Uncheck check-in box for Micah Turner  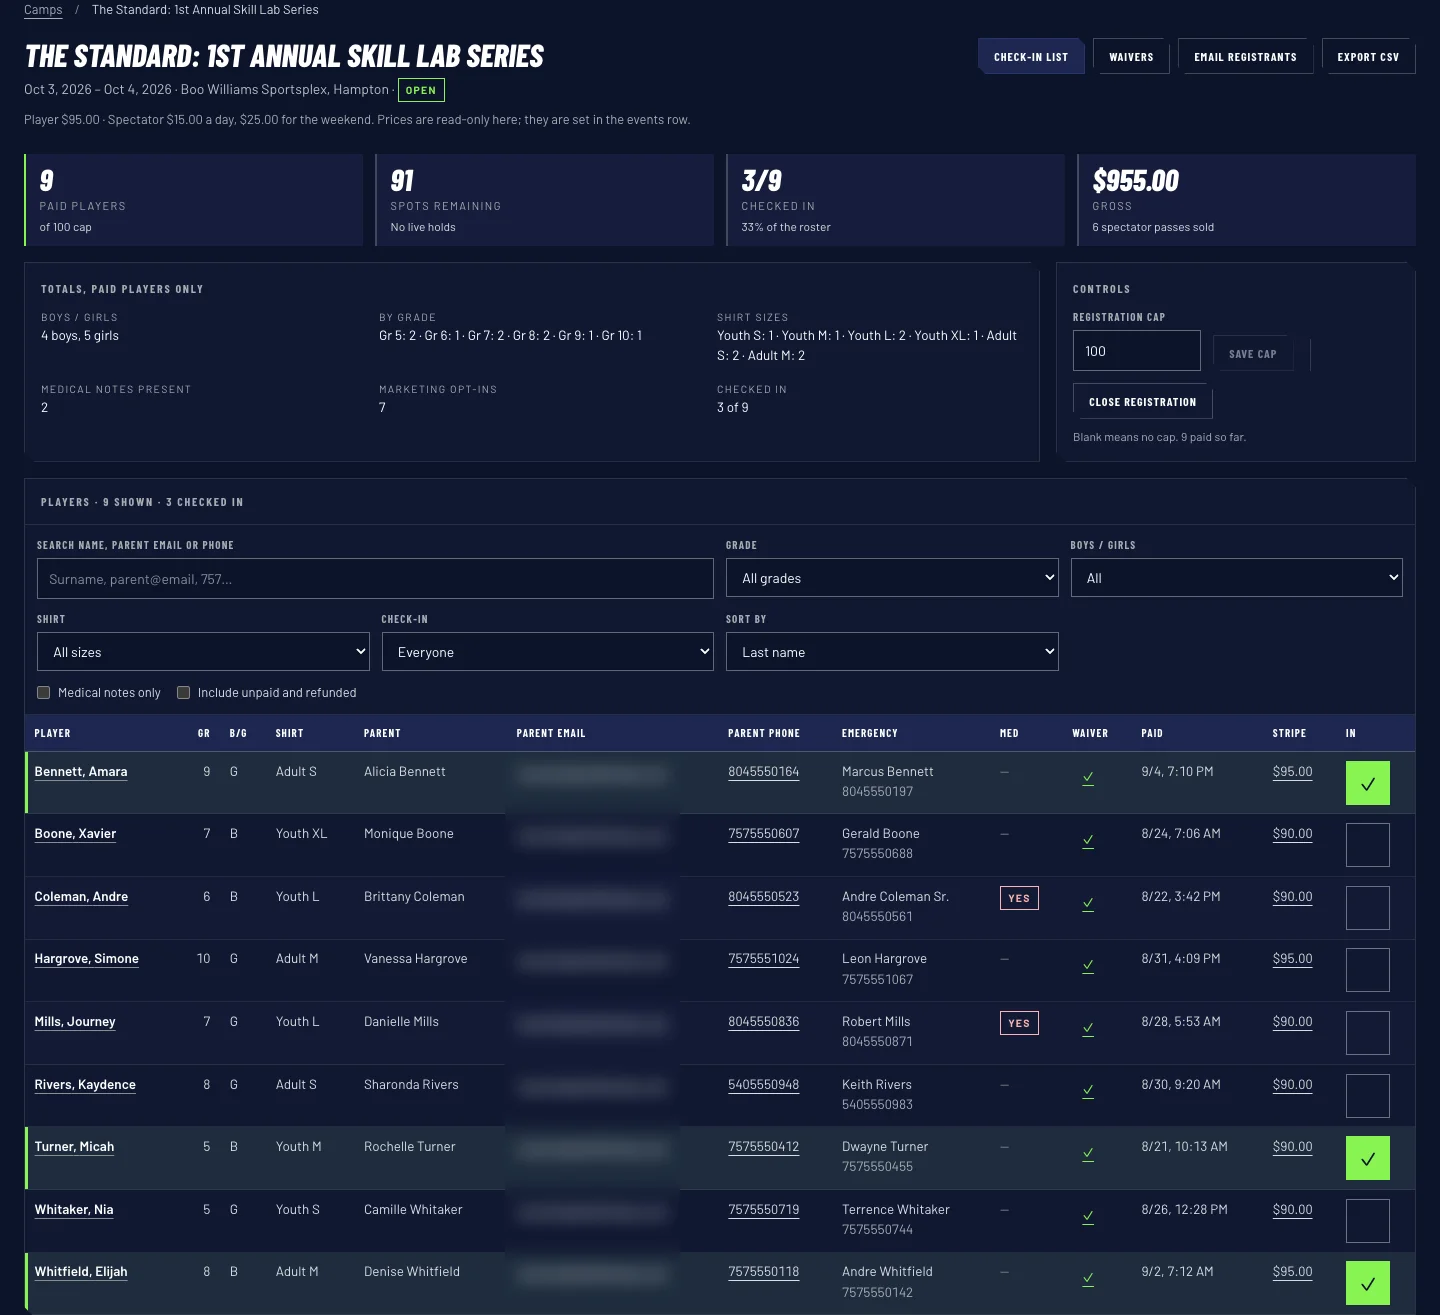tap(1368, 1158)
